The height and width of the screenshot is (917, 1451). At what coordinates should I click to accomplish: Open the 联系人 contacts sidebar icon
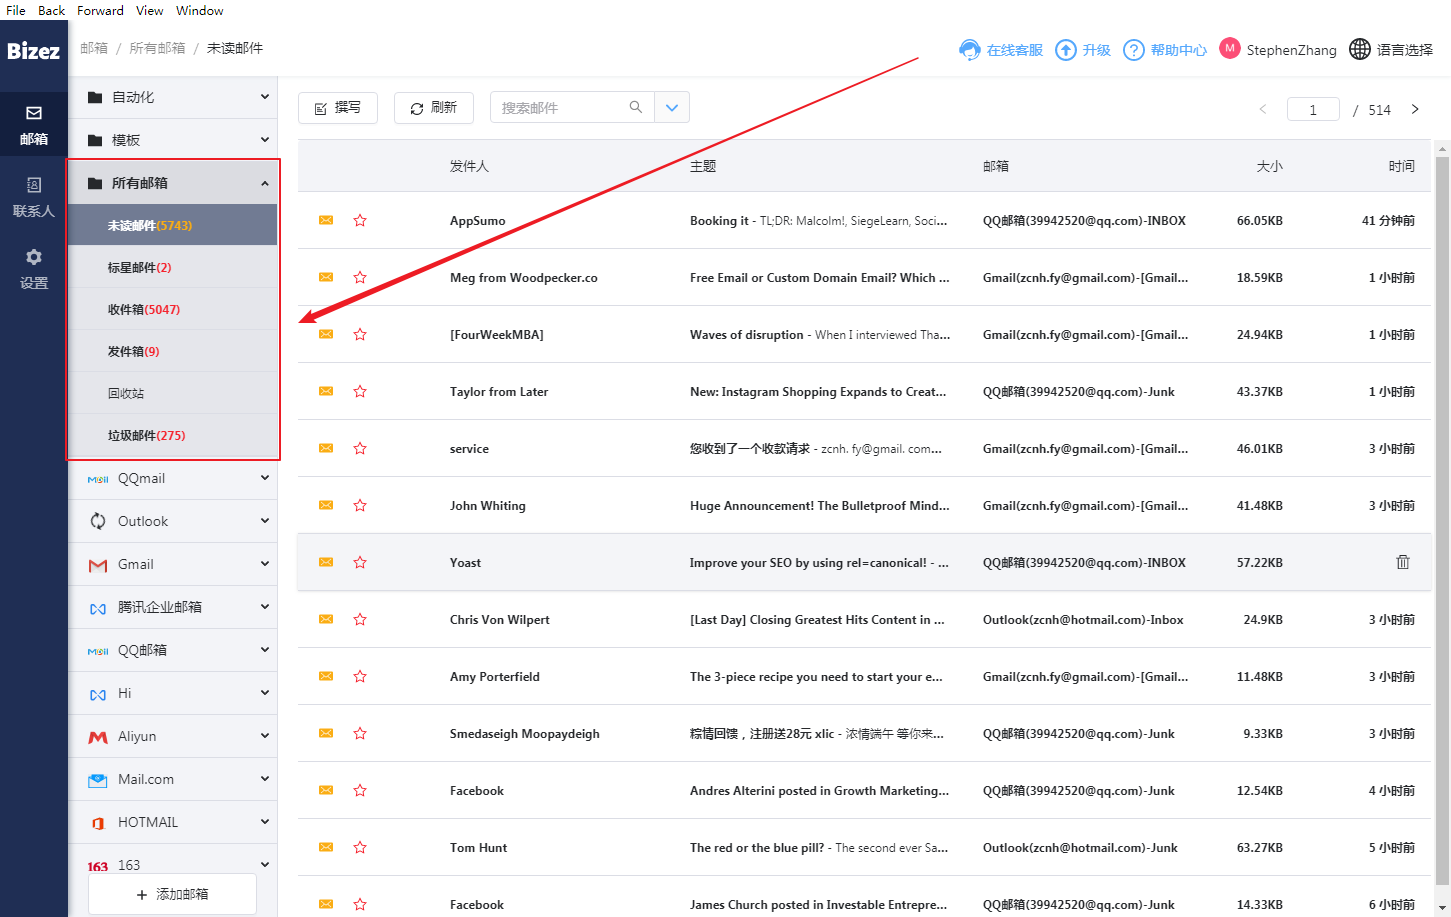[x=34, y=185]
